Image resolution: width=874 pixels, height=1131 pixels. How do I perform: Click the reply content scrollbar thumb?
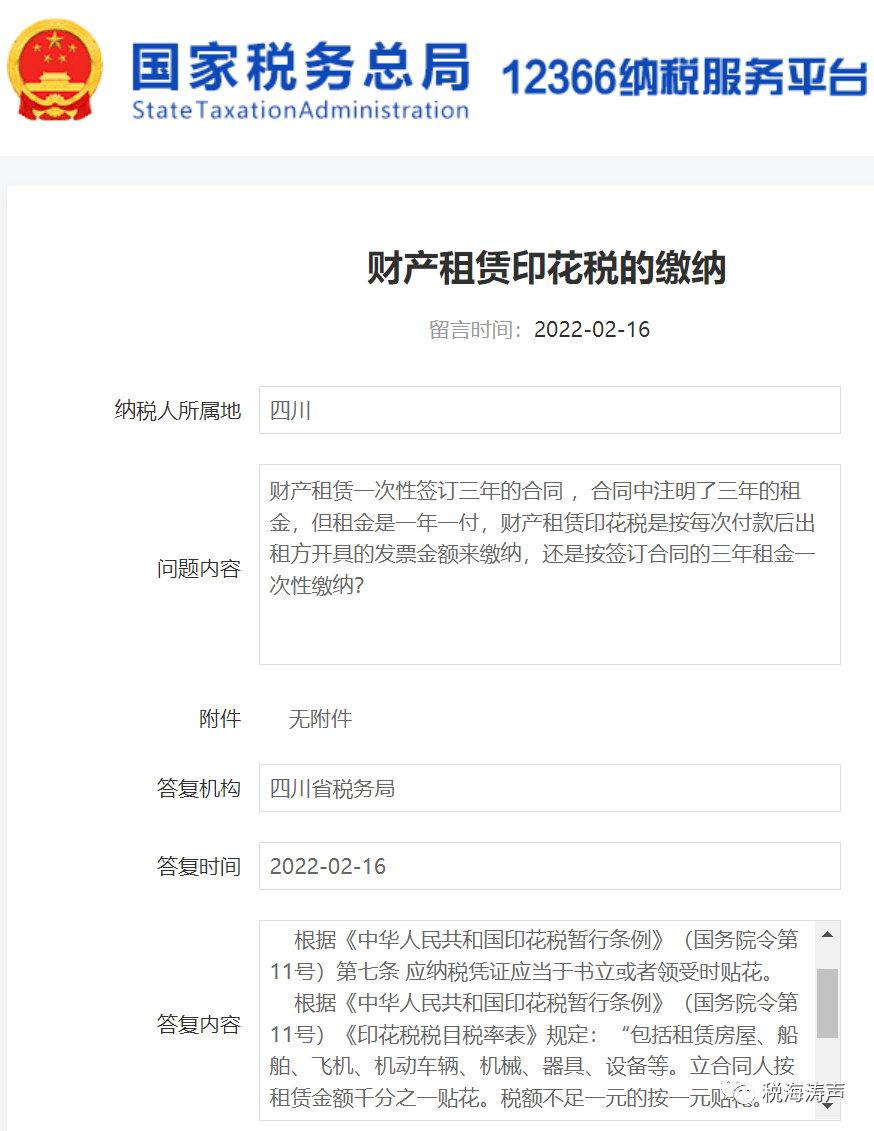click(827, 1002)
